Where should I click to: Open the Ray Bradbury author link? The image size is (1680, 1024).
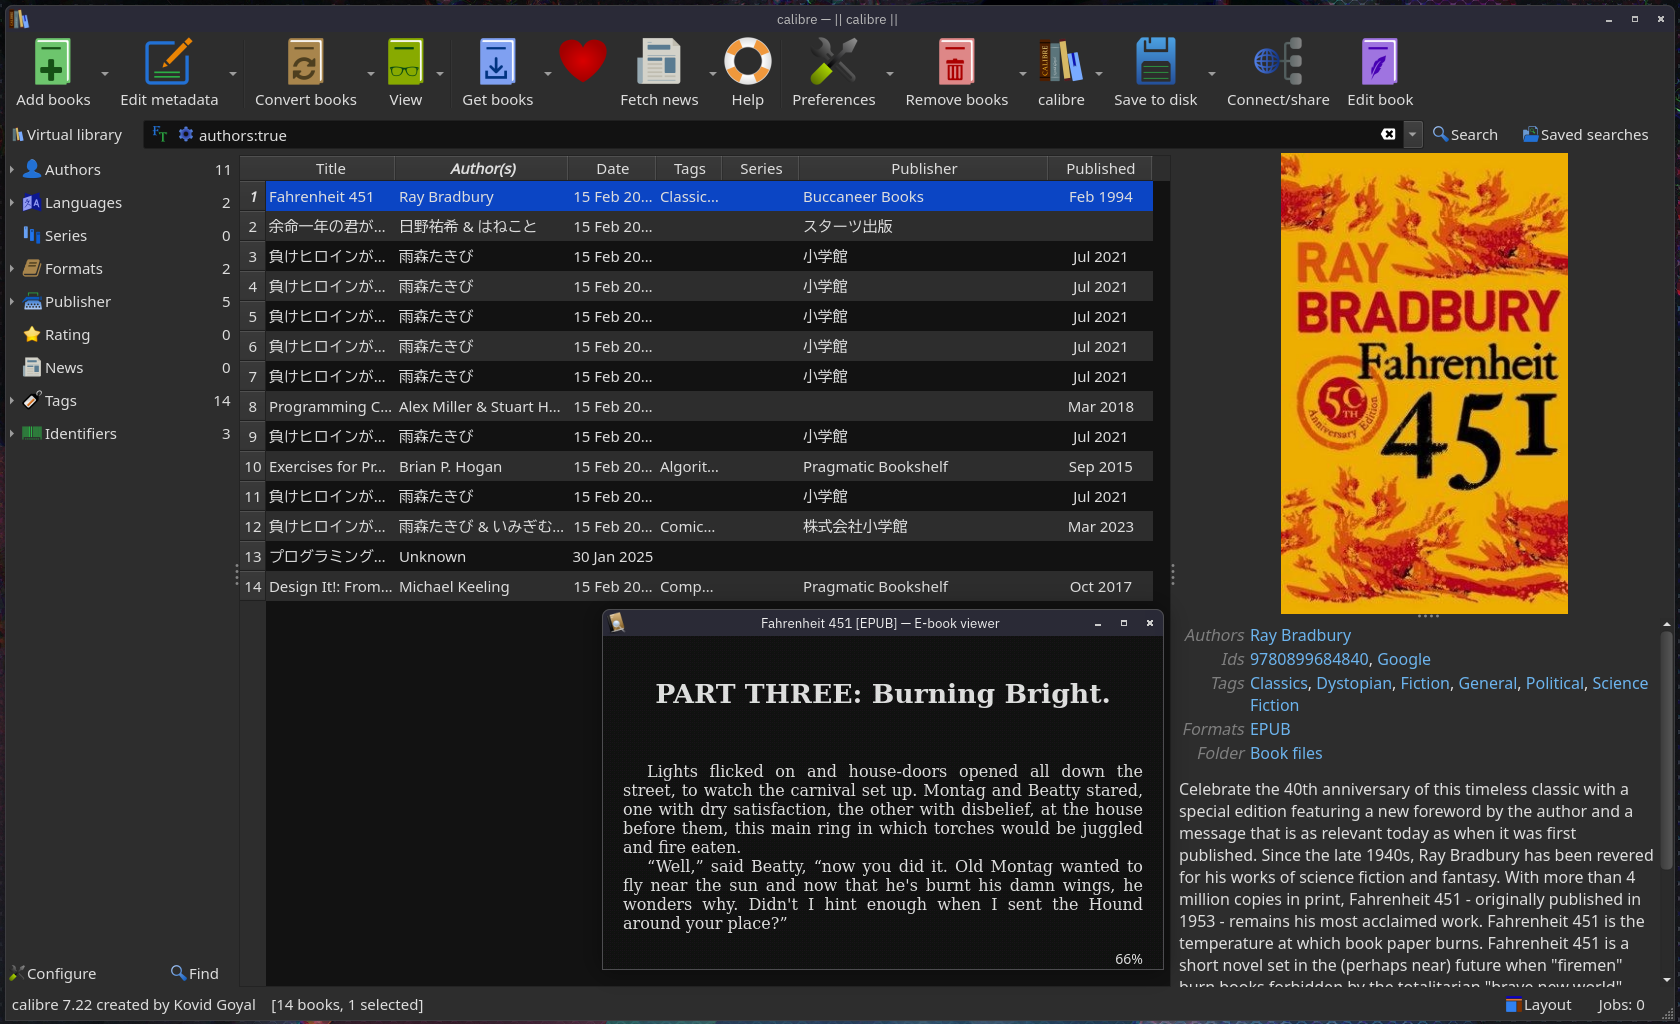pyautogui.click(x=1299, y=635)
